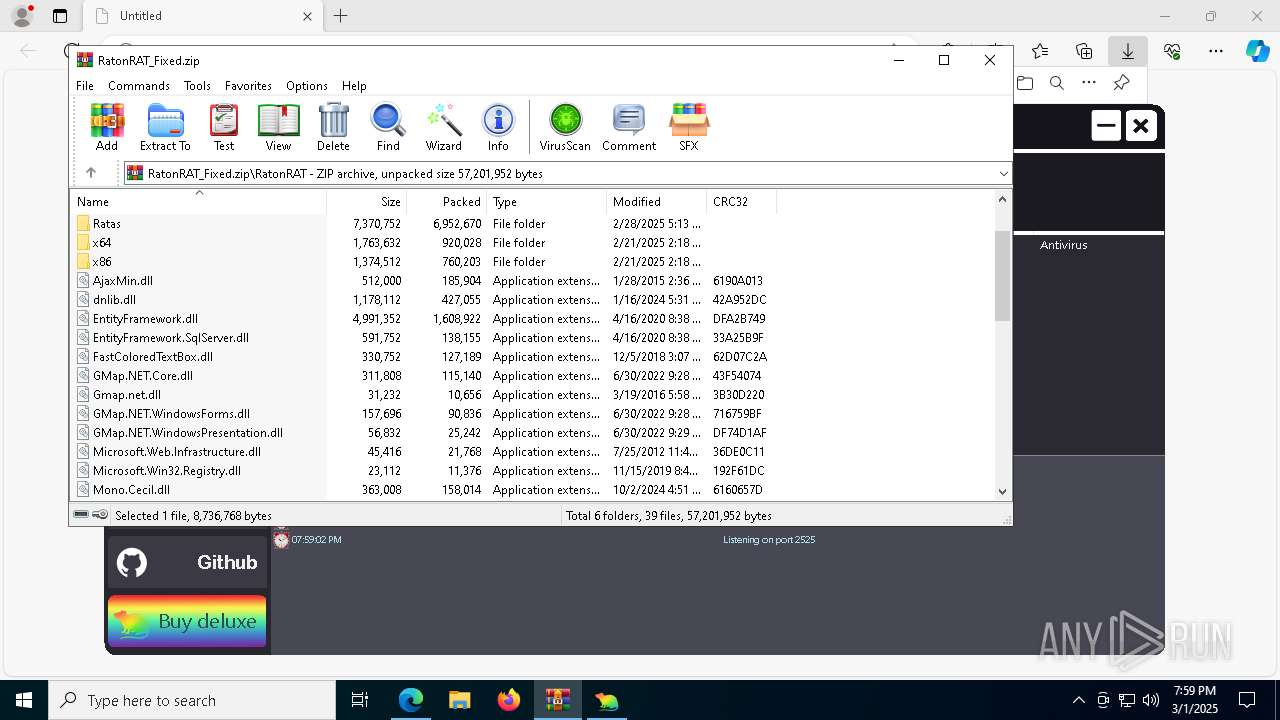Open the Help menu
The height and width of the screenshot is (720, 1280).
pyautogui.click(x=354, y=86)
